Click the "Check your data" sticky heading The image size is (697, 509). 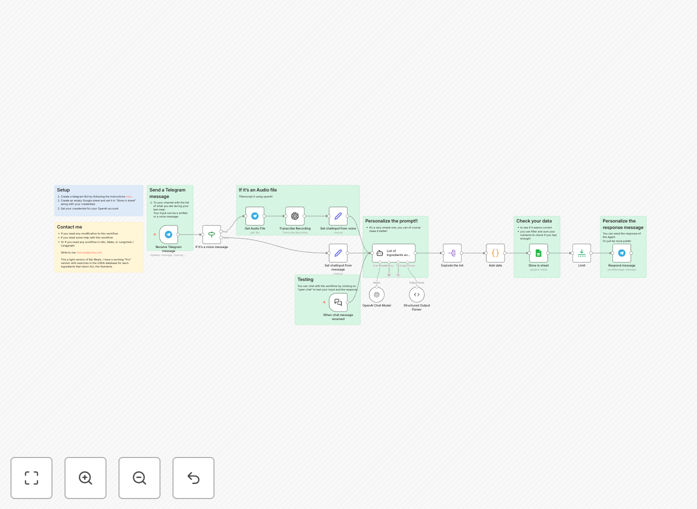[534, 221]
